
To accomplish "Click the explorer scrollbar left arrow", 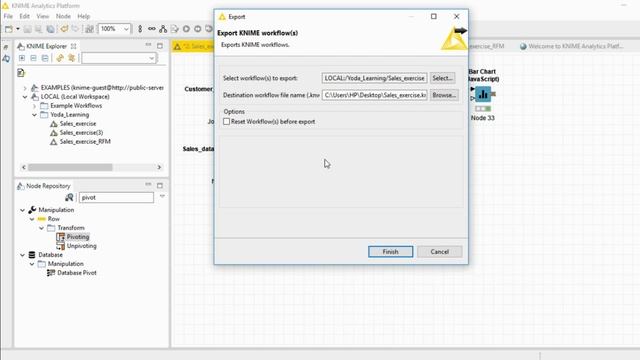I will pyautogui.click(x=23, y=167).
